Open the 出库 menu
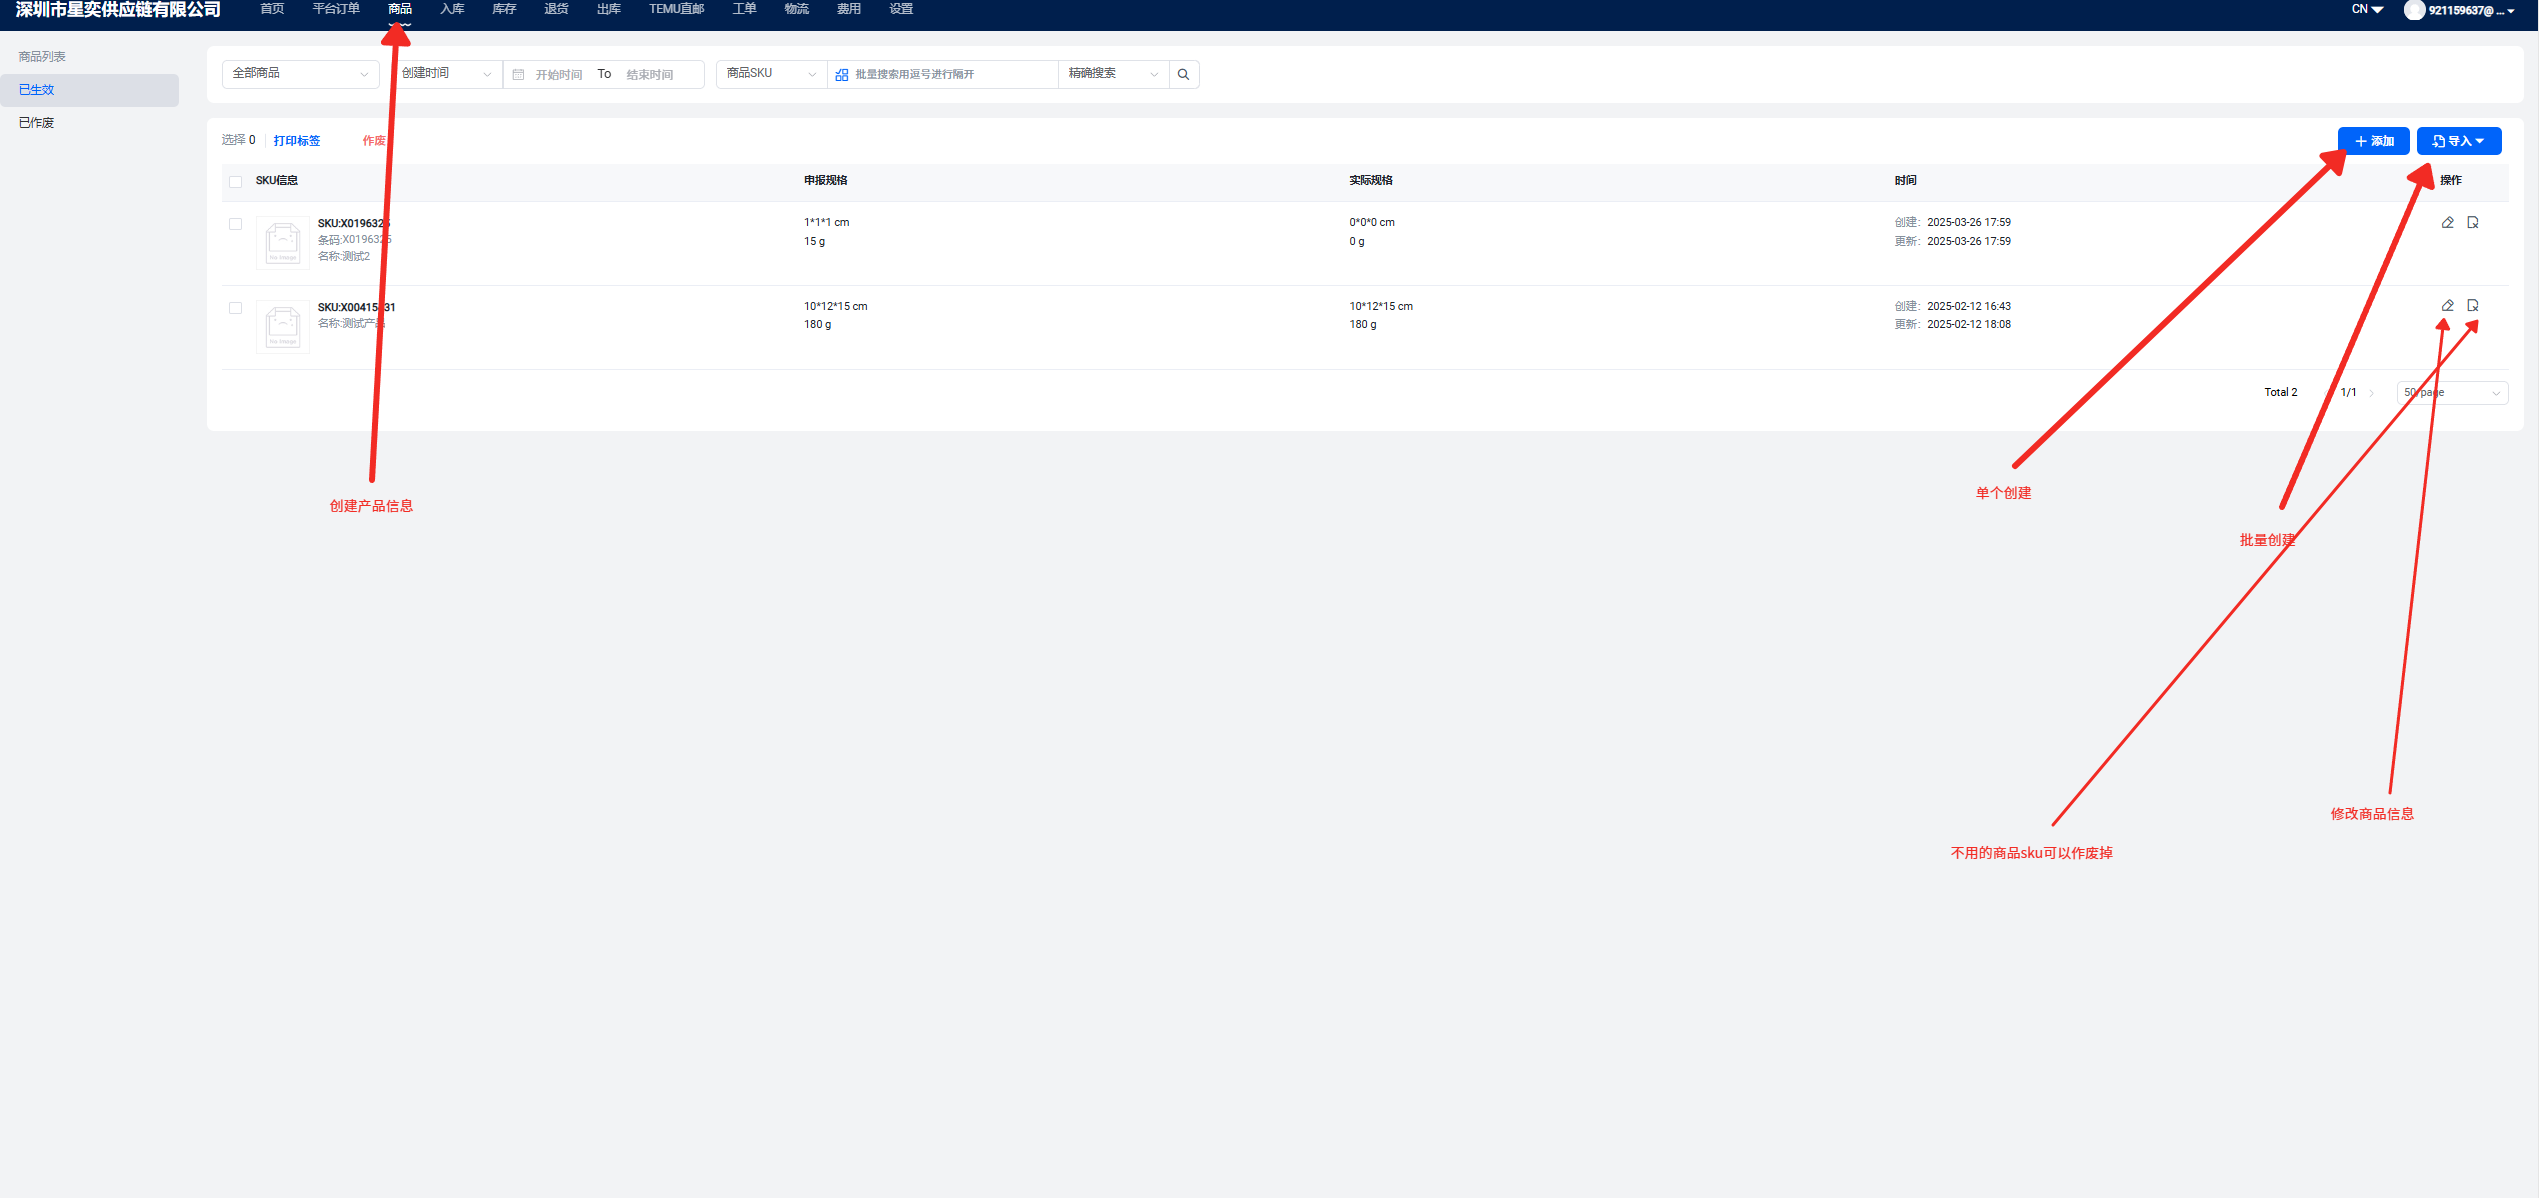 (x=608, y=9)
